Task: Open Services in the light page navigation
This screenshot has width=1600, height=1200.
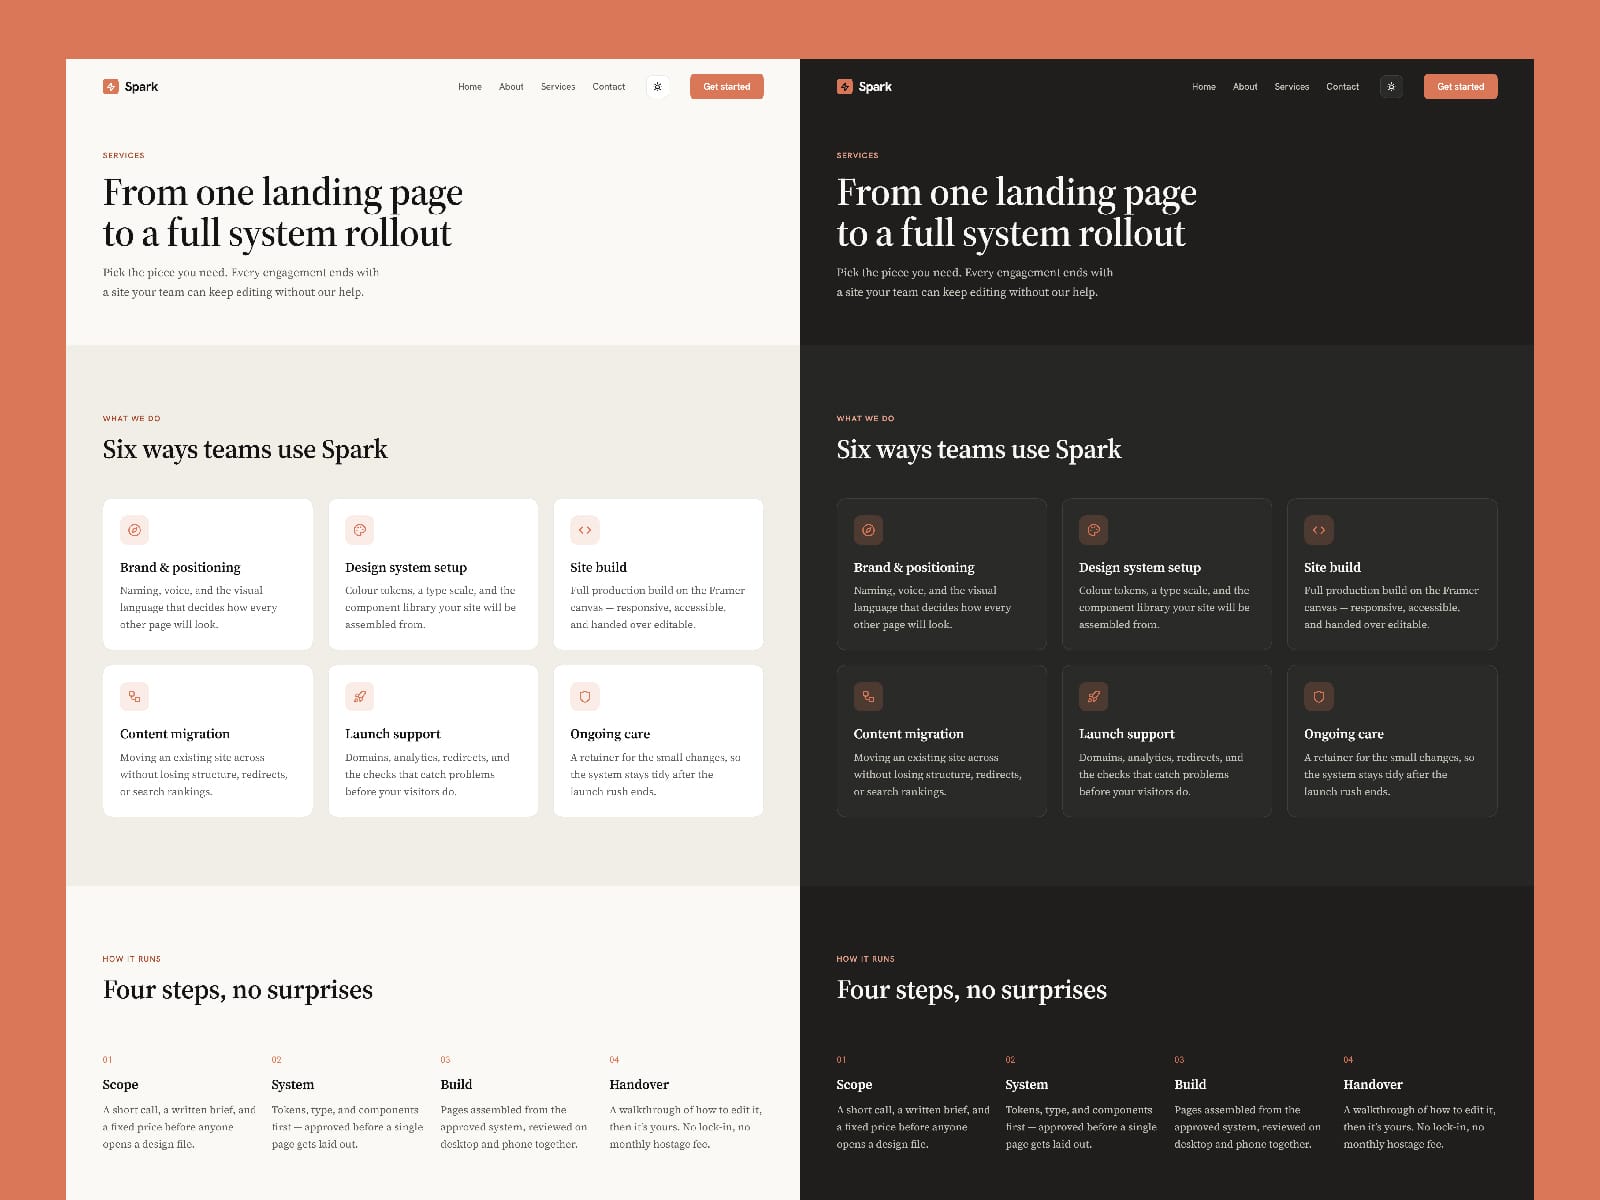Action: (x=558, y=87)
